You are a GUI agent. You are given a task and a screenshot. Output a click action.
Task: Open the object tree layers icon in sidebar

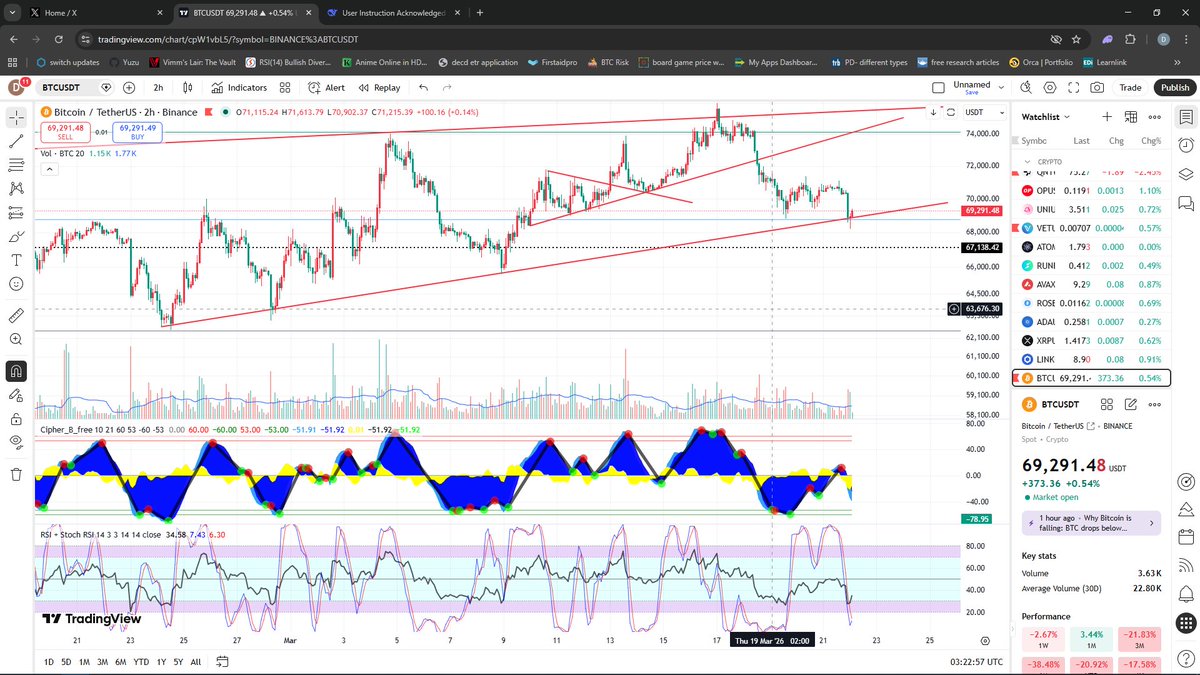coord(1185,173)
